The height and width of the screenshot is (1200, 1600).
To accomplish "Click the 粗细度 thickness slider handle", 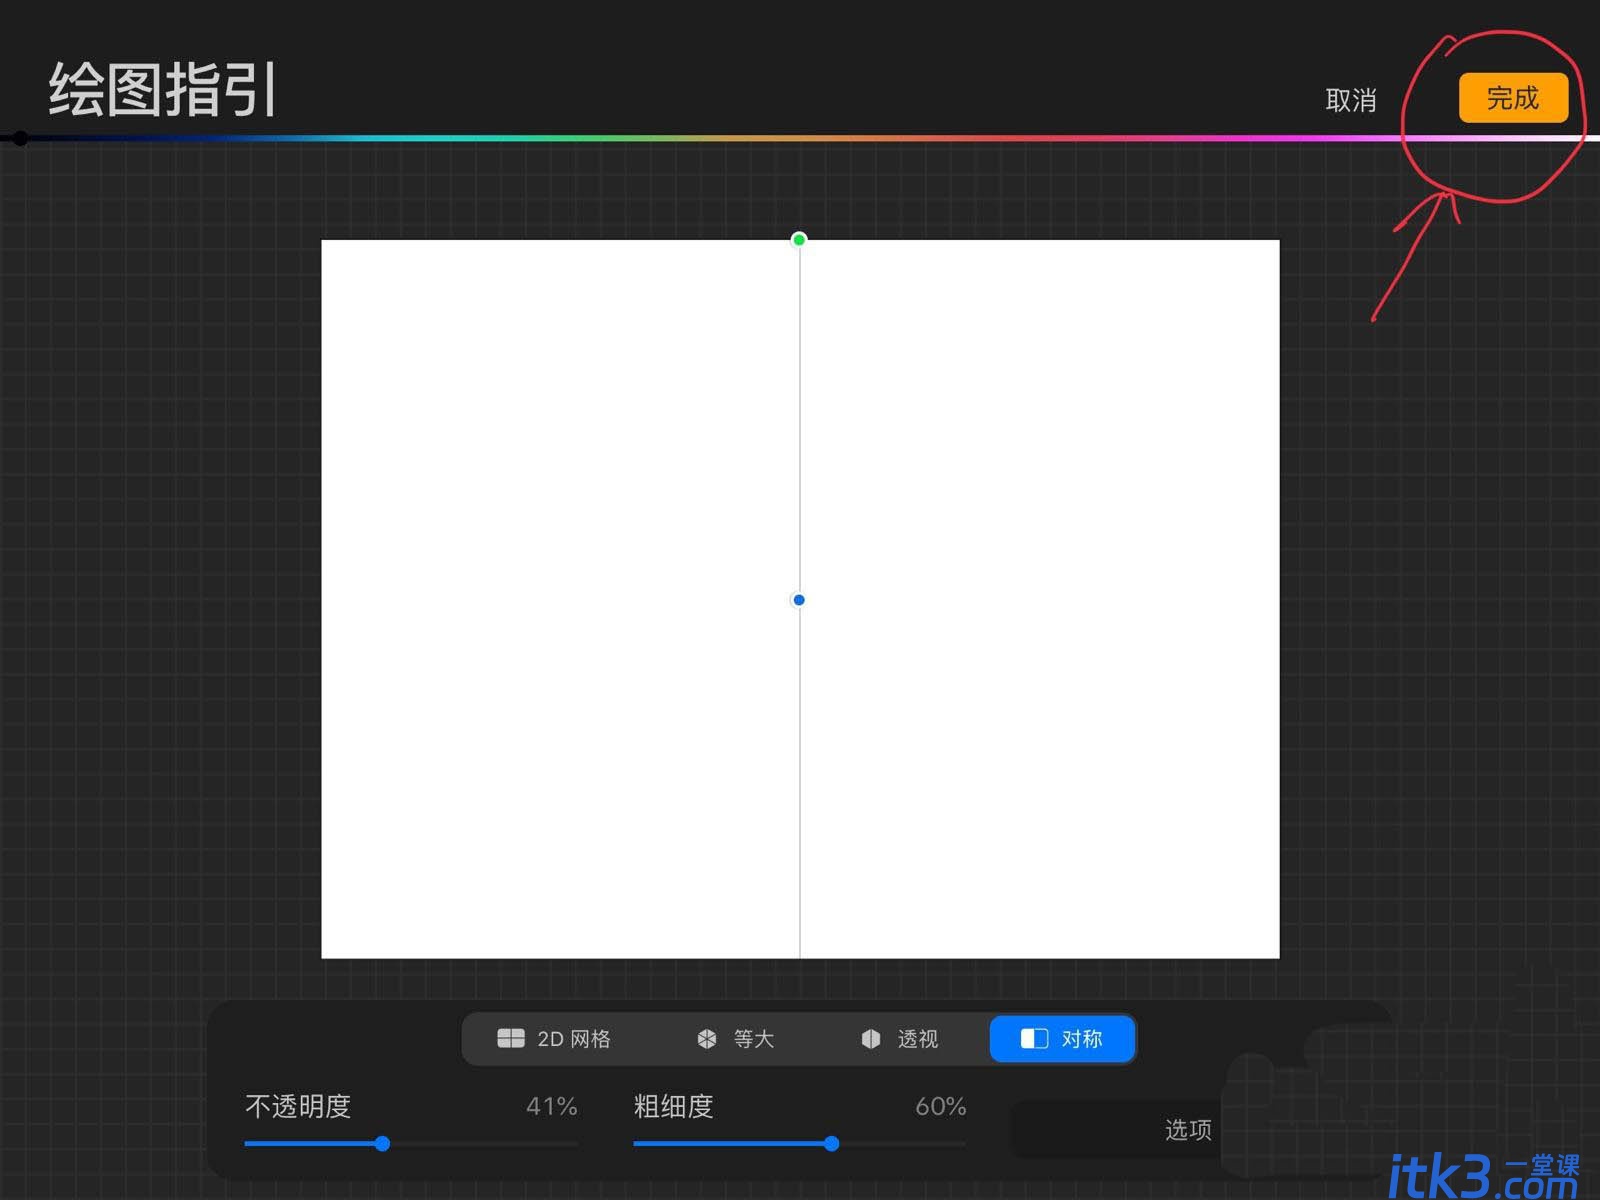I will pos(831,1143).
